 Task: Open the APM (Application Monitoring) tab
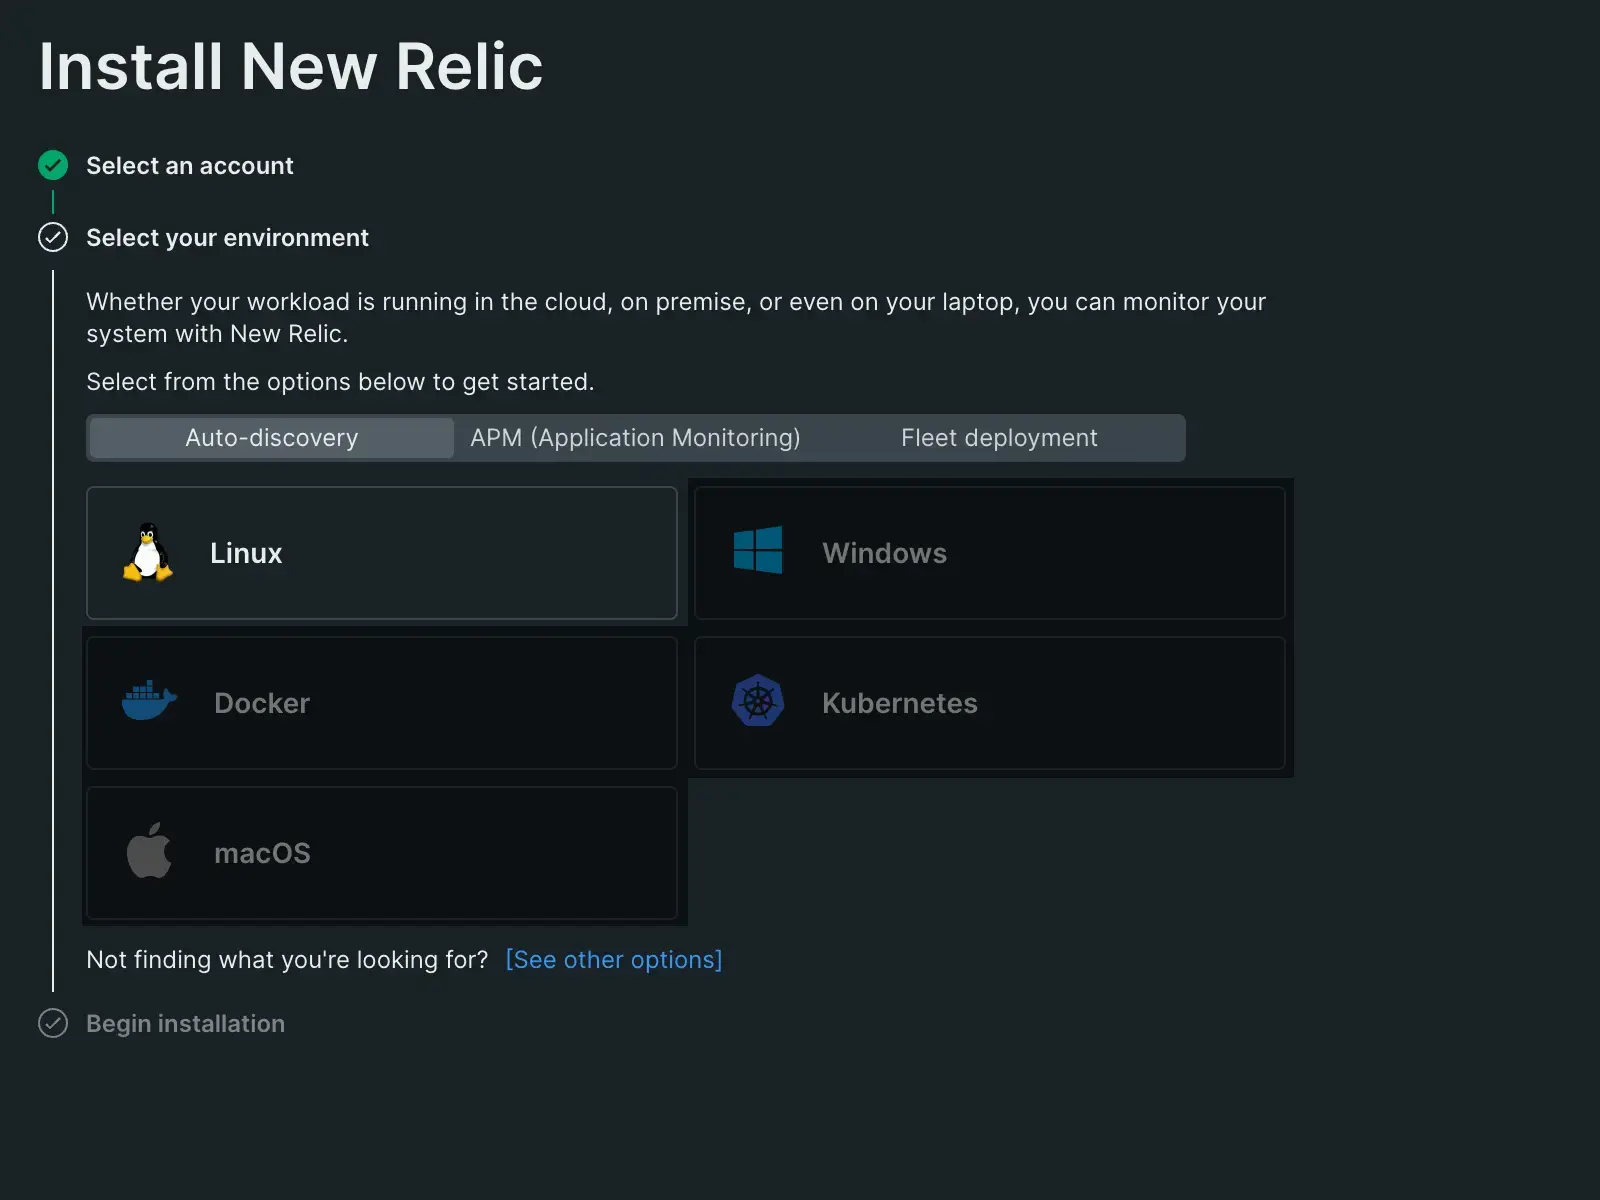(635, 438)
